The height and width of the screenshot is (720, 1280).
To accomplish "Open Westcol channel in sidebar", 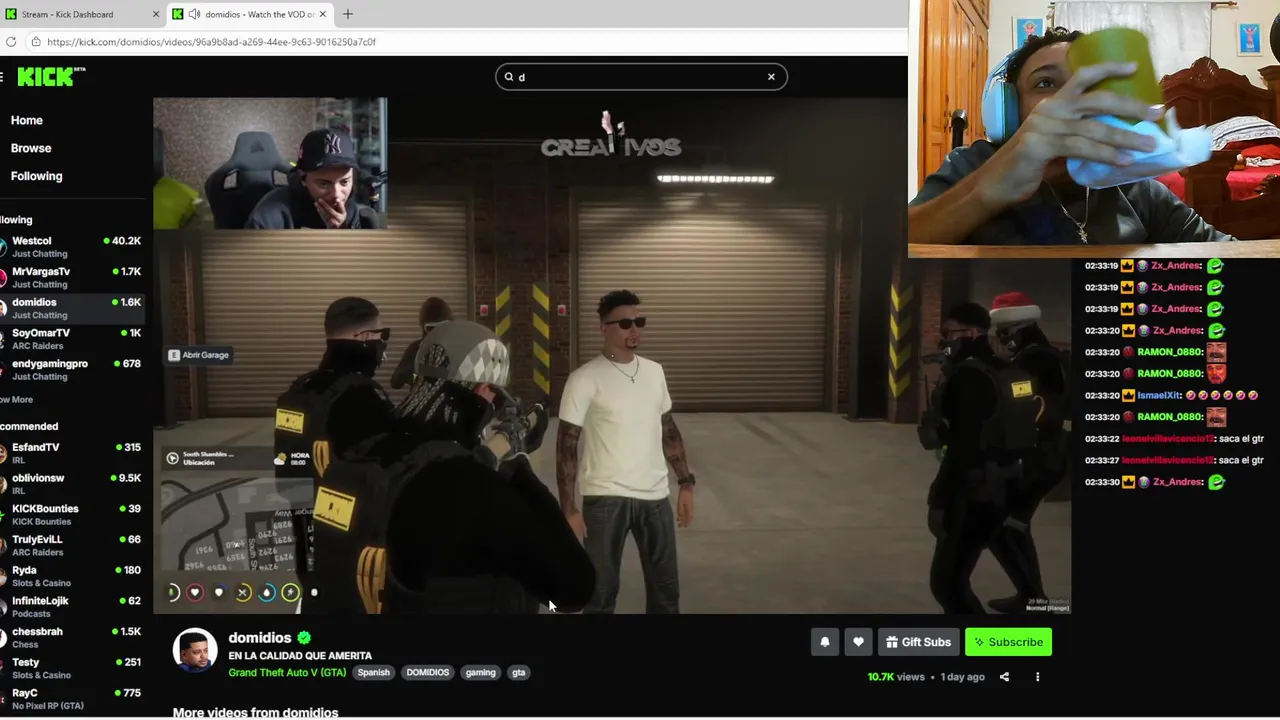I will (x=72, y=246).
